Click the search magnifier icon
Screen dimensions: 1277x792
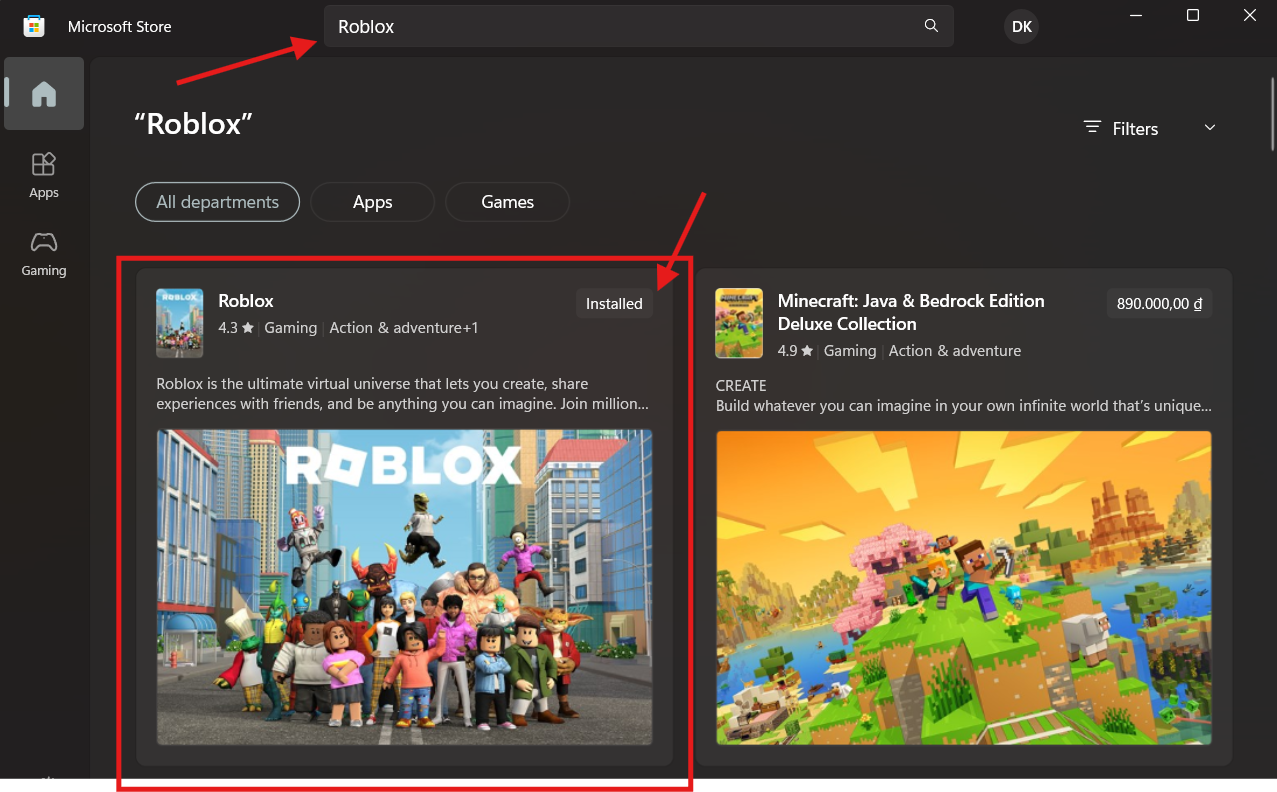tap(931, 26)
